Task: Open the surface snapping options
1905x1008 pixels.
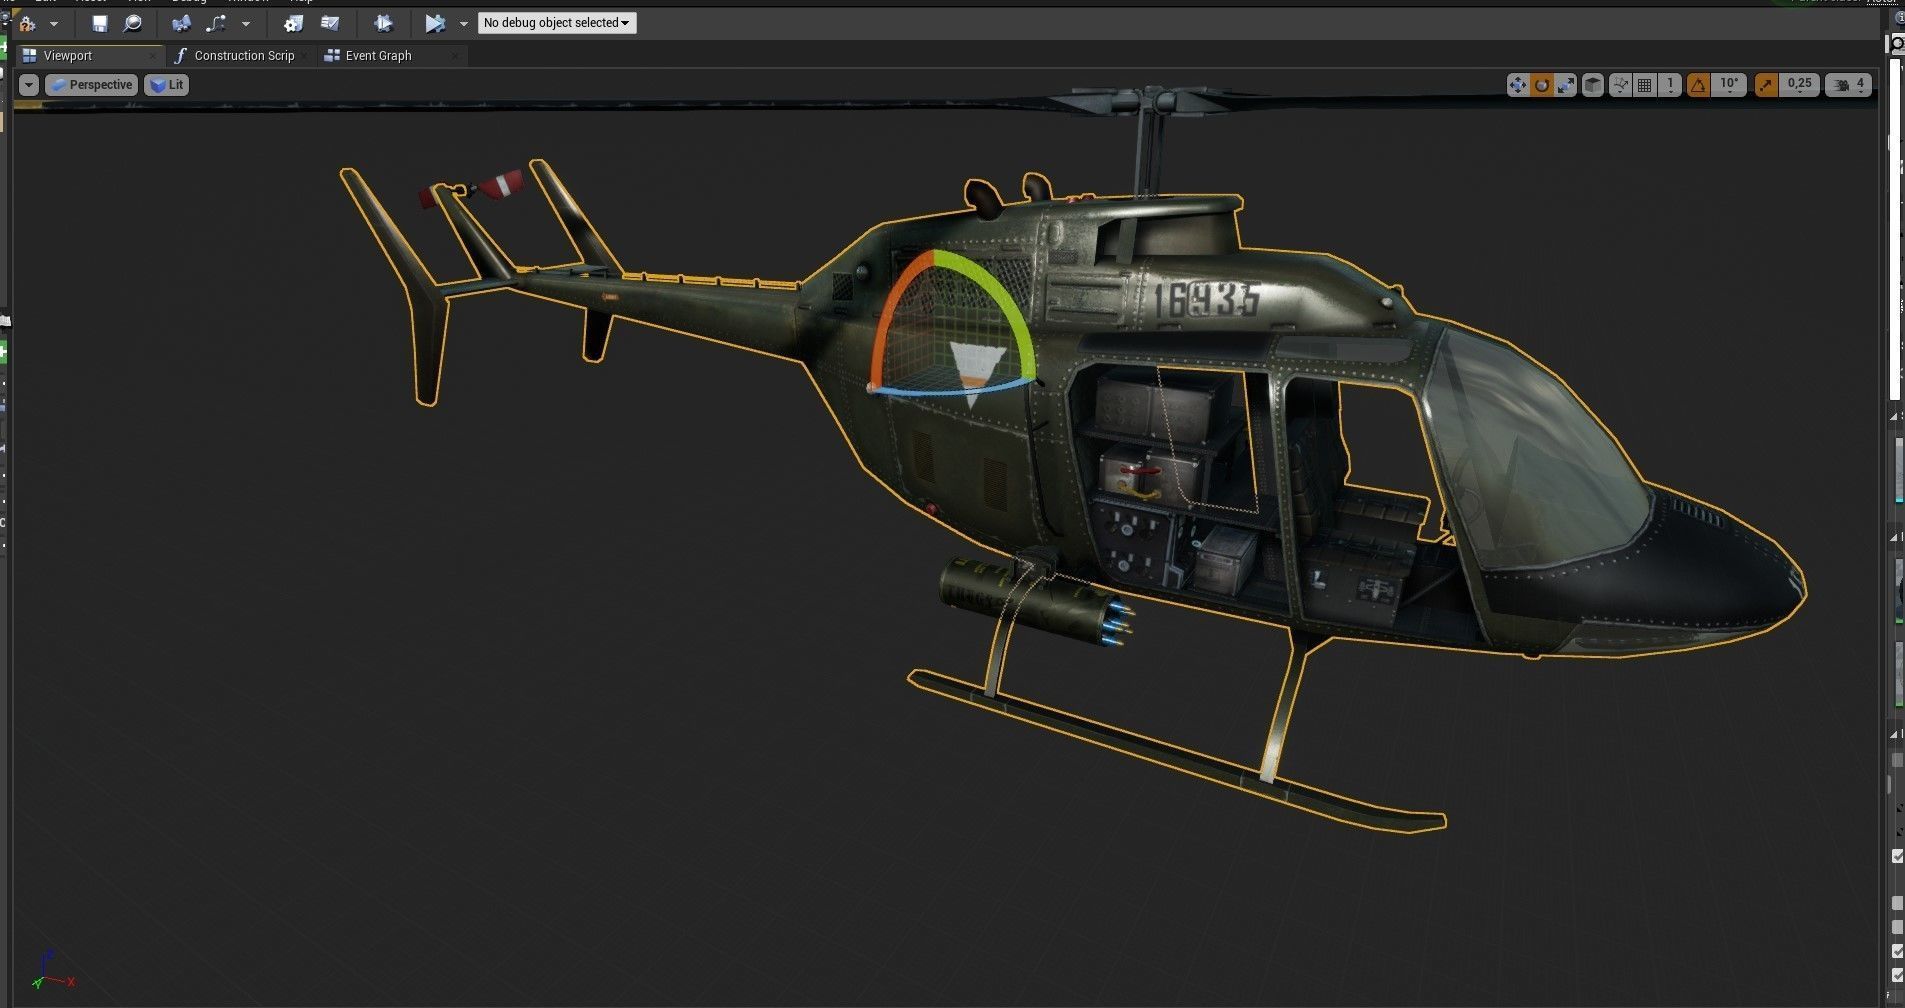Action: [x=1621, y=85]
